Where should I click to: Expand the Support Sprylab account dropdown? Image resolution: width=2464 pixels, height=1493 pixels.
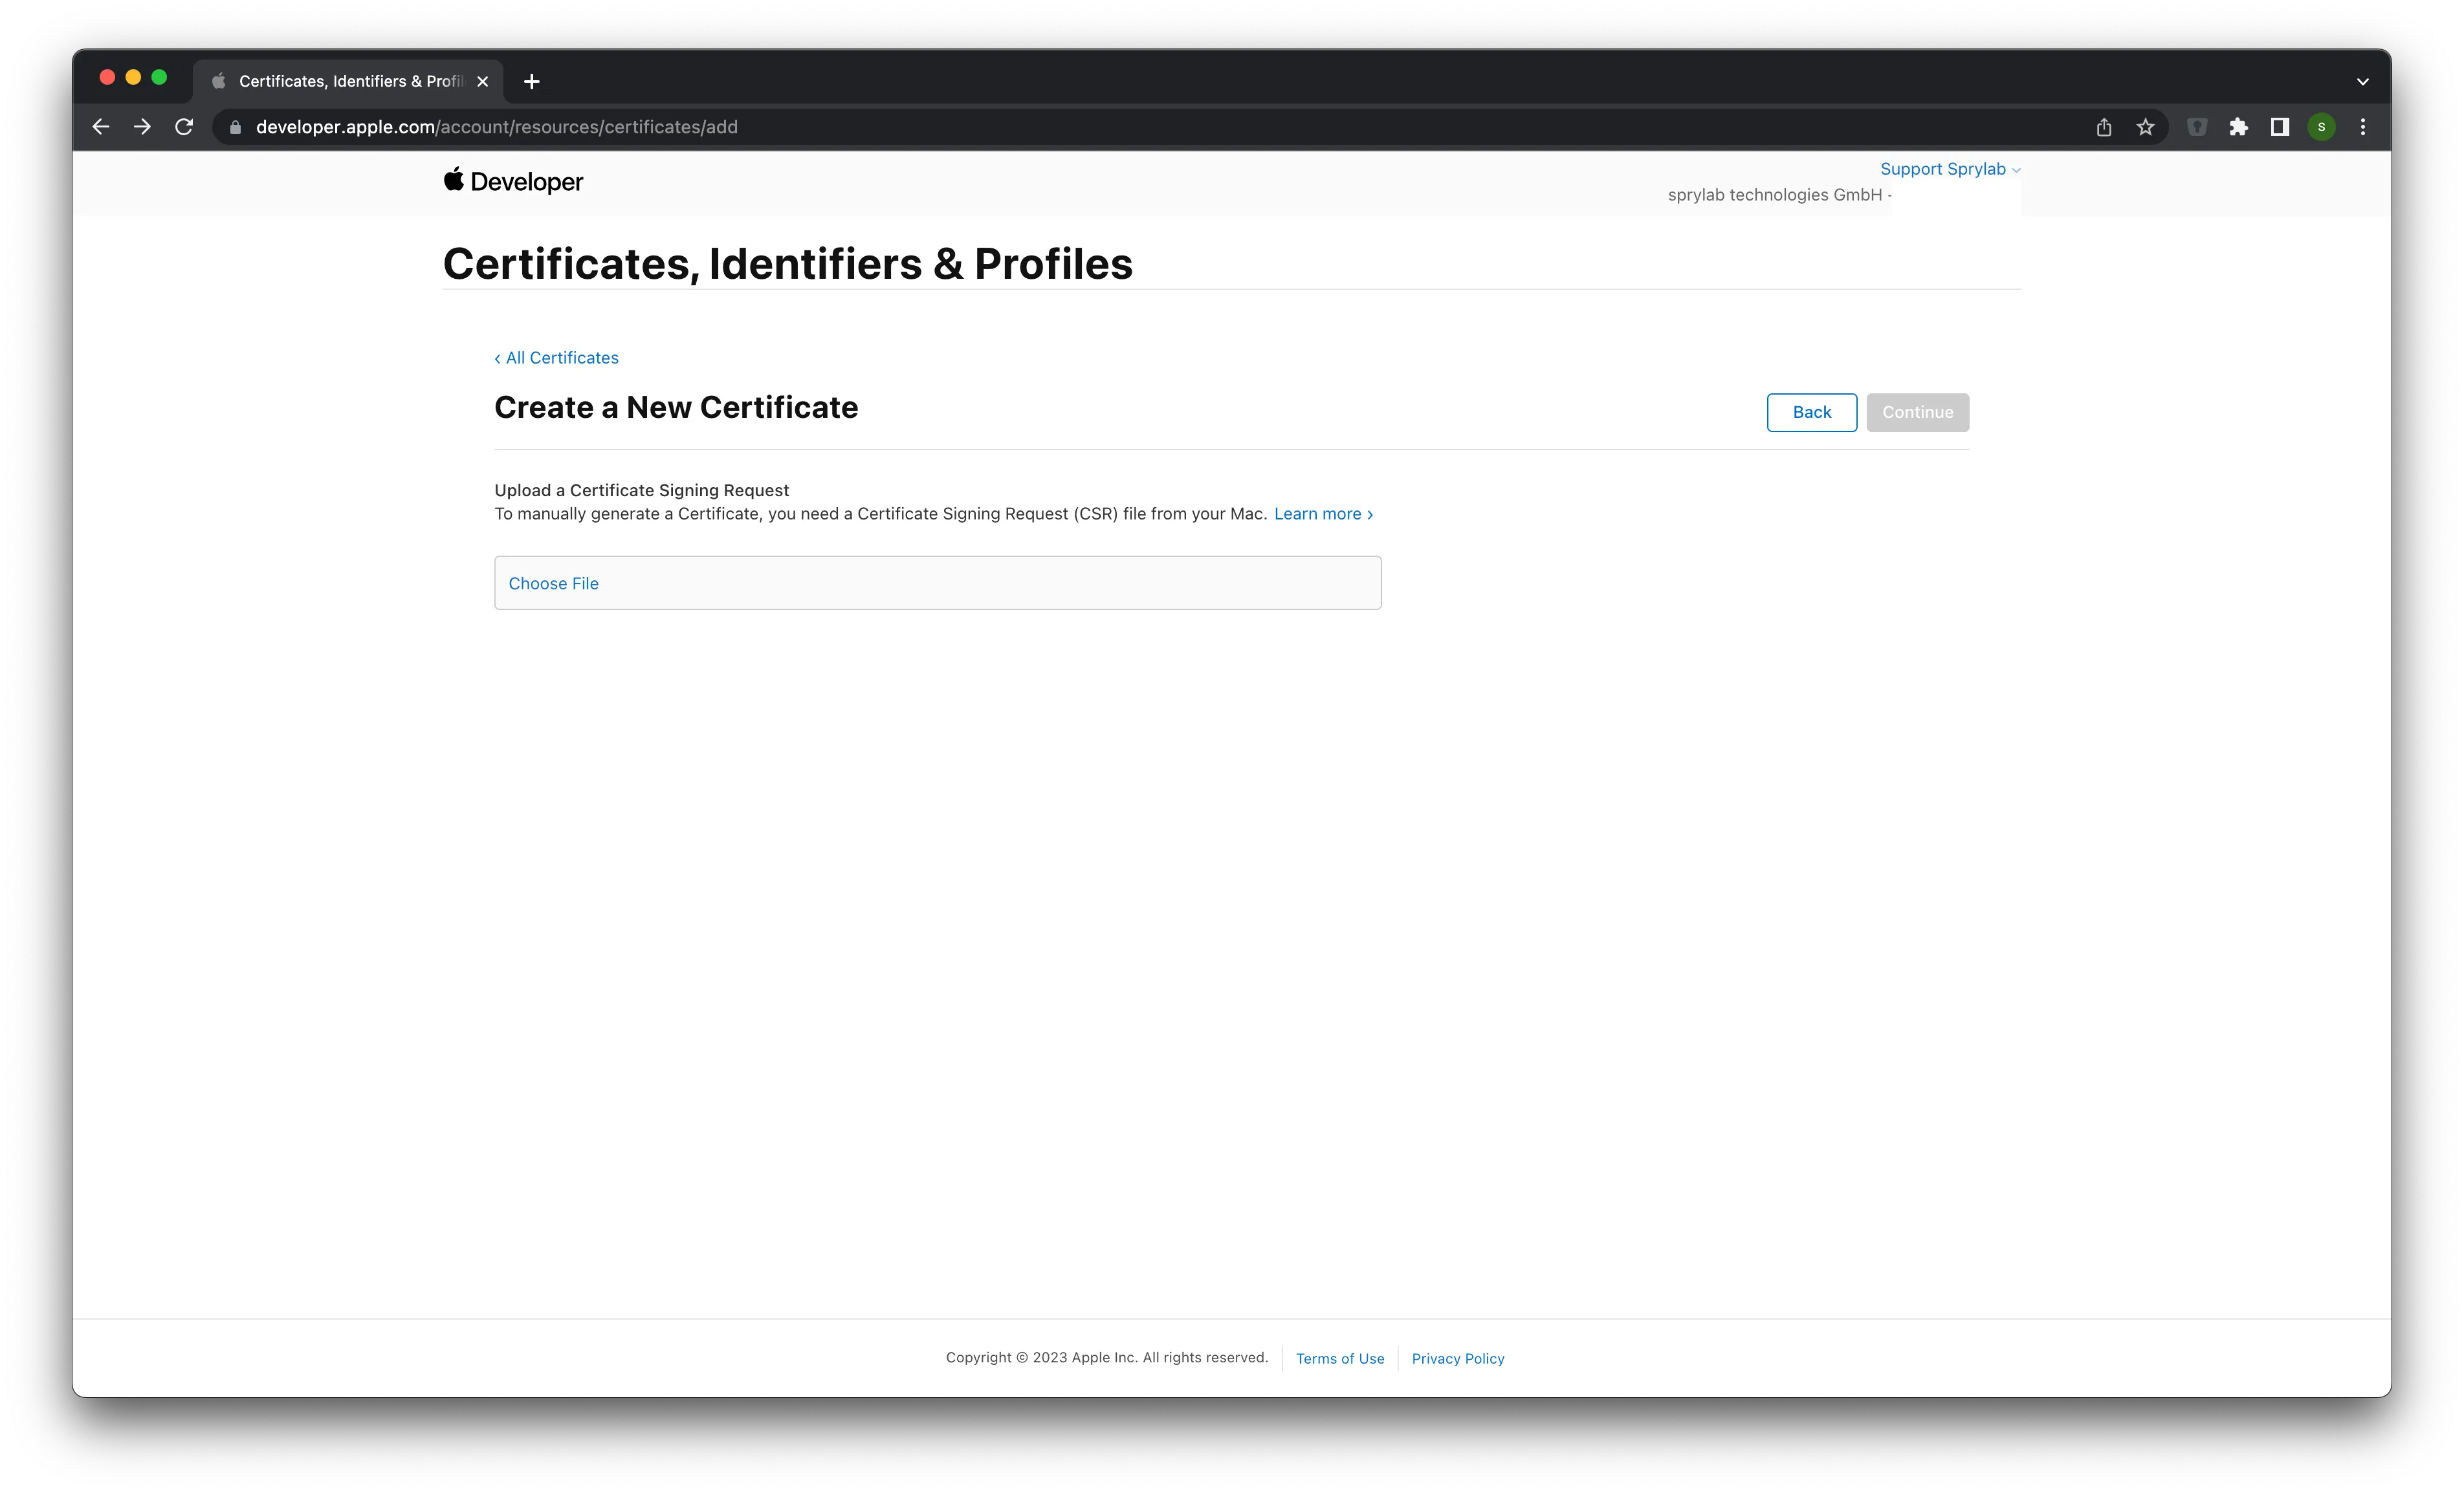(x=1950, y=169)
